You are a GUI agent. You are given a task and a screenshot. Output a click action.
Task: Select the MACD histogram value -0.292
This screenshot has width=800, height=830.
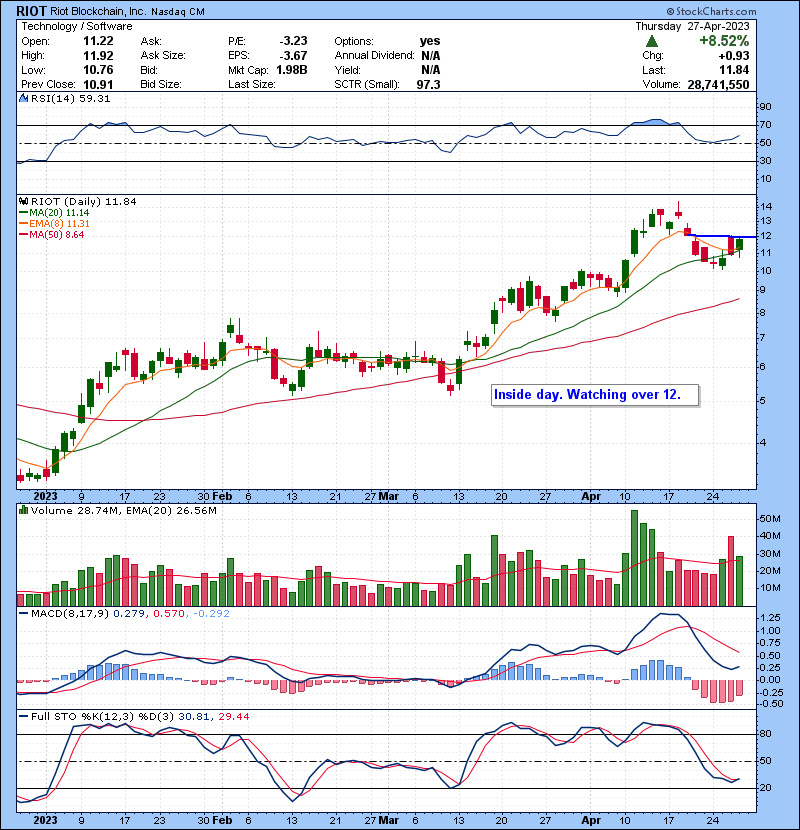tap(211, 614)
